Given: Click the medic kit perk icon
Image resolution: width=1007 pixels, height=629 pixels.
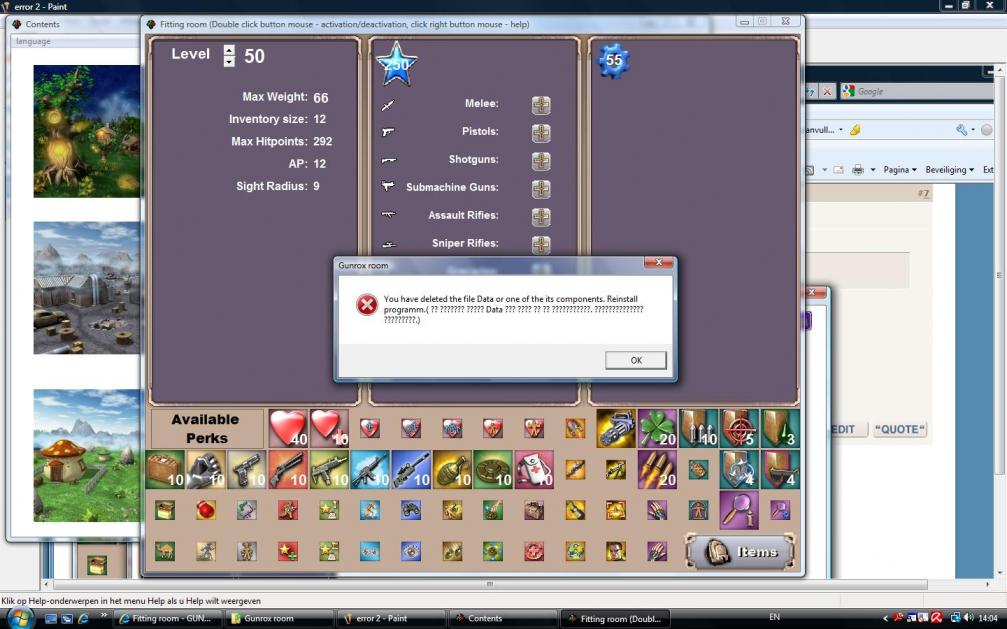Looking at the screenshot, I should point(534,469).
